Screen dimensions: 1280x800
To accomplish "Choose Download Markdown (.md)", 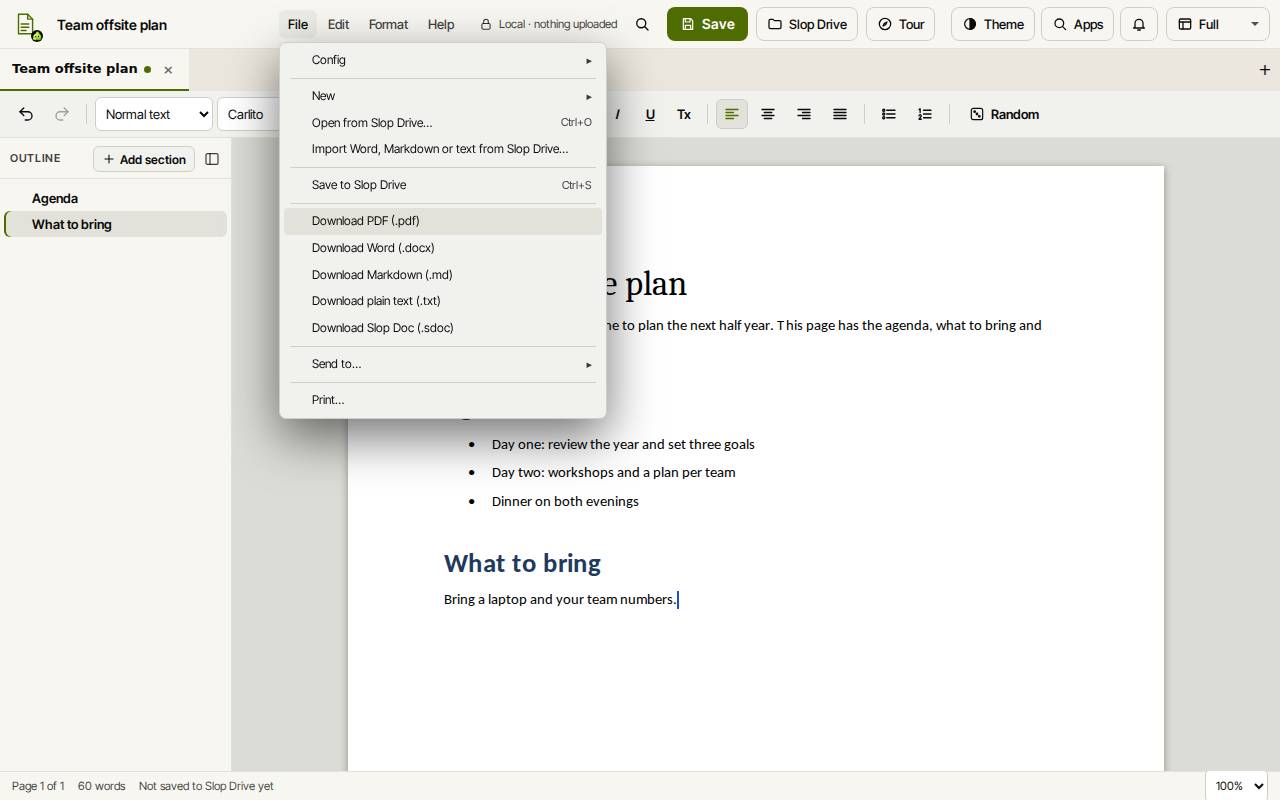I will tap(443, 275).
